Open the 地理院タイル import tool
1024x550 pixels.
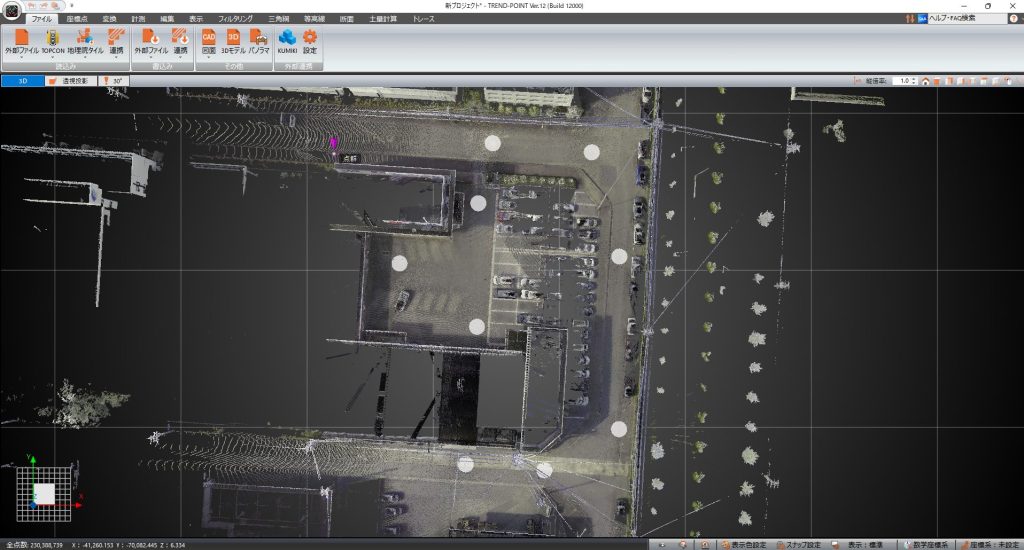point(85,41)
